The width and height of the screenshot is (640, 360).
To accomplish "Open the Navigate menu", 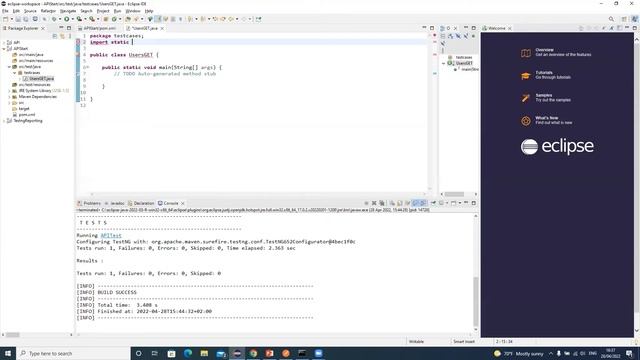I will (x=68, y=11).
